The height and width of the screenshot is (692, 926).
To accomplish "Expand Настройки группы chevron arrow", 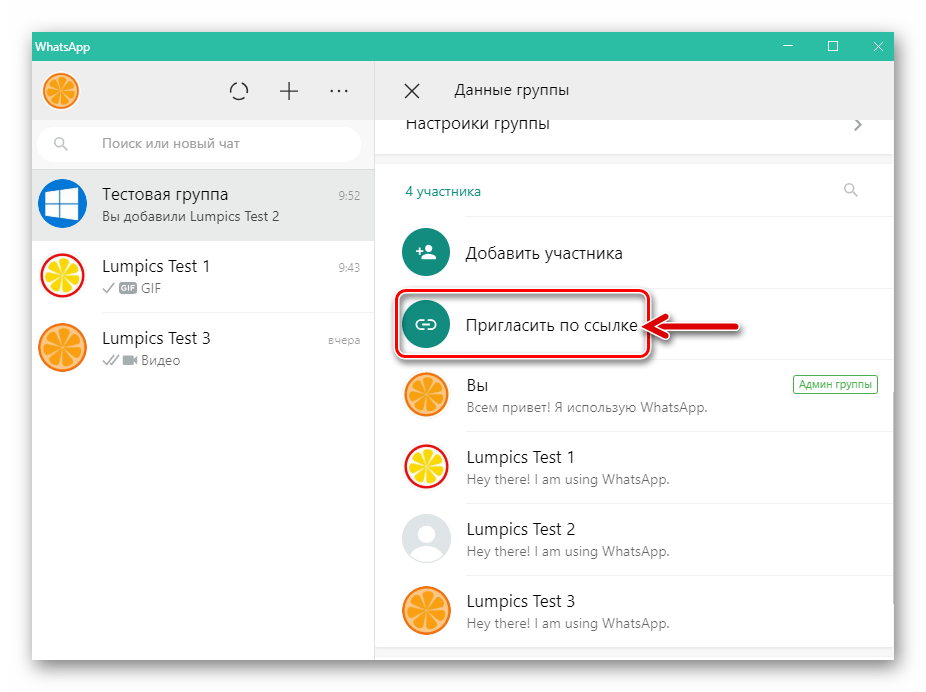I will (857, 125).
